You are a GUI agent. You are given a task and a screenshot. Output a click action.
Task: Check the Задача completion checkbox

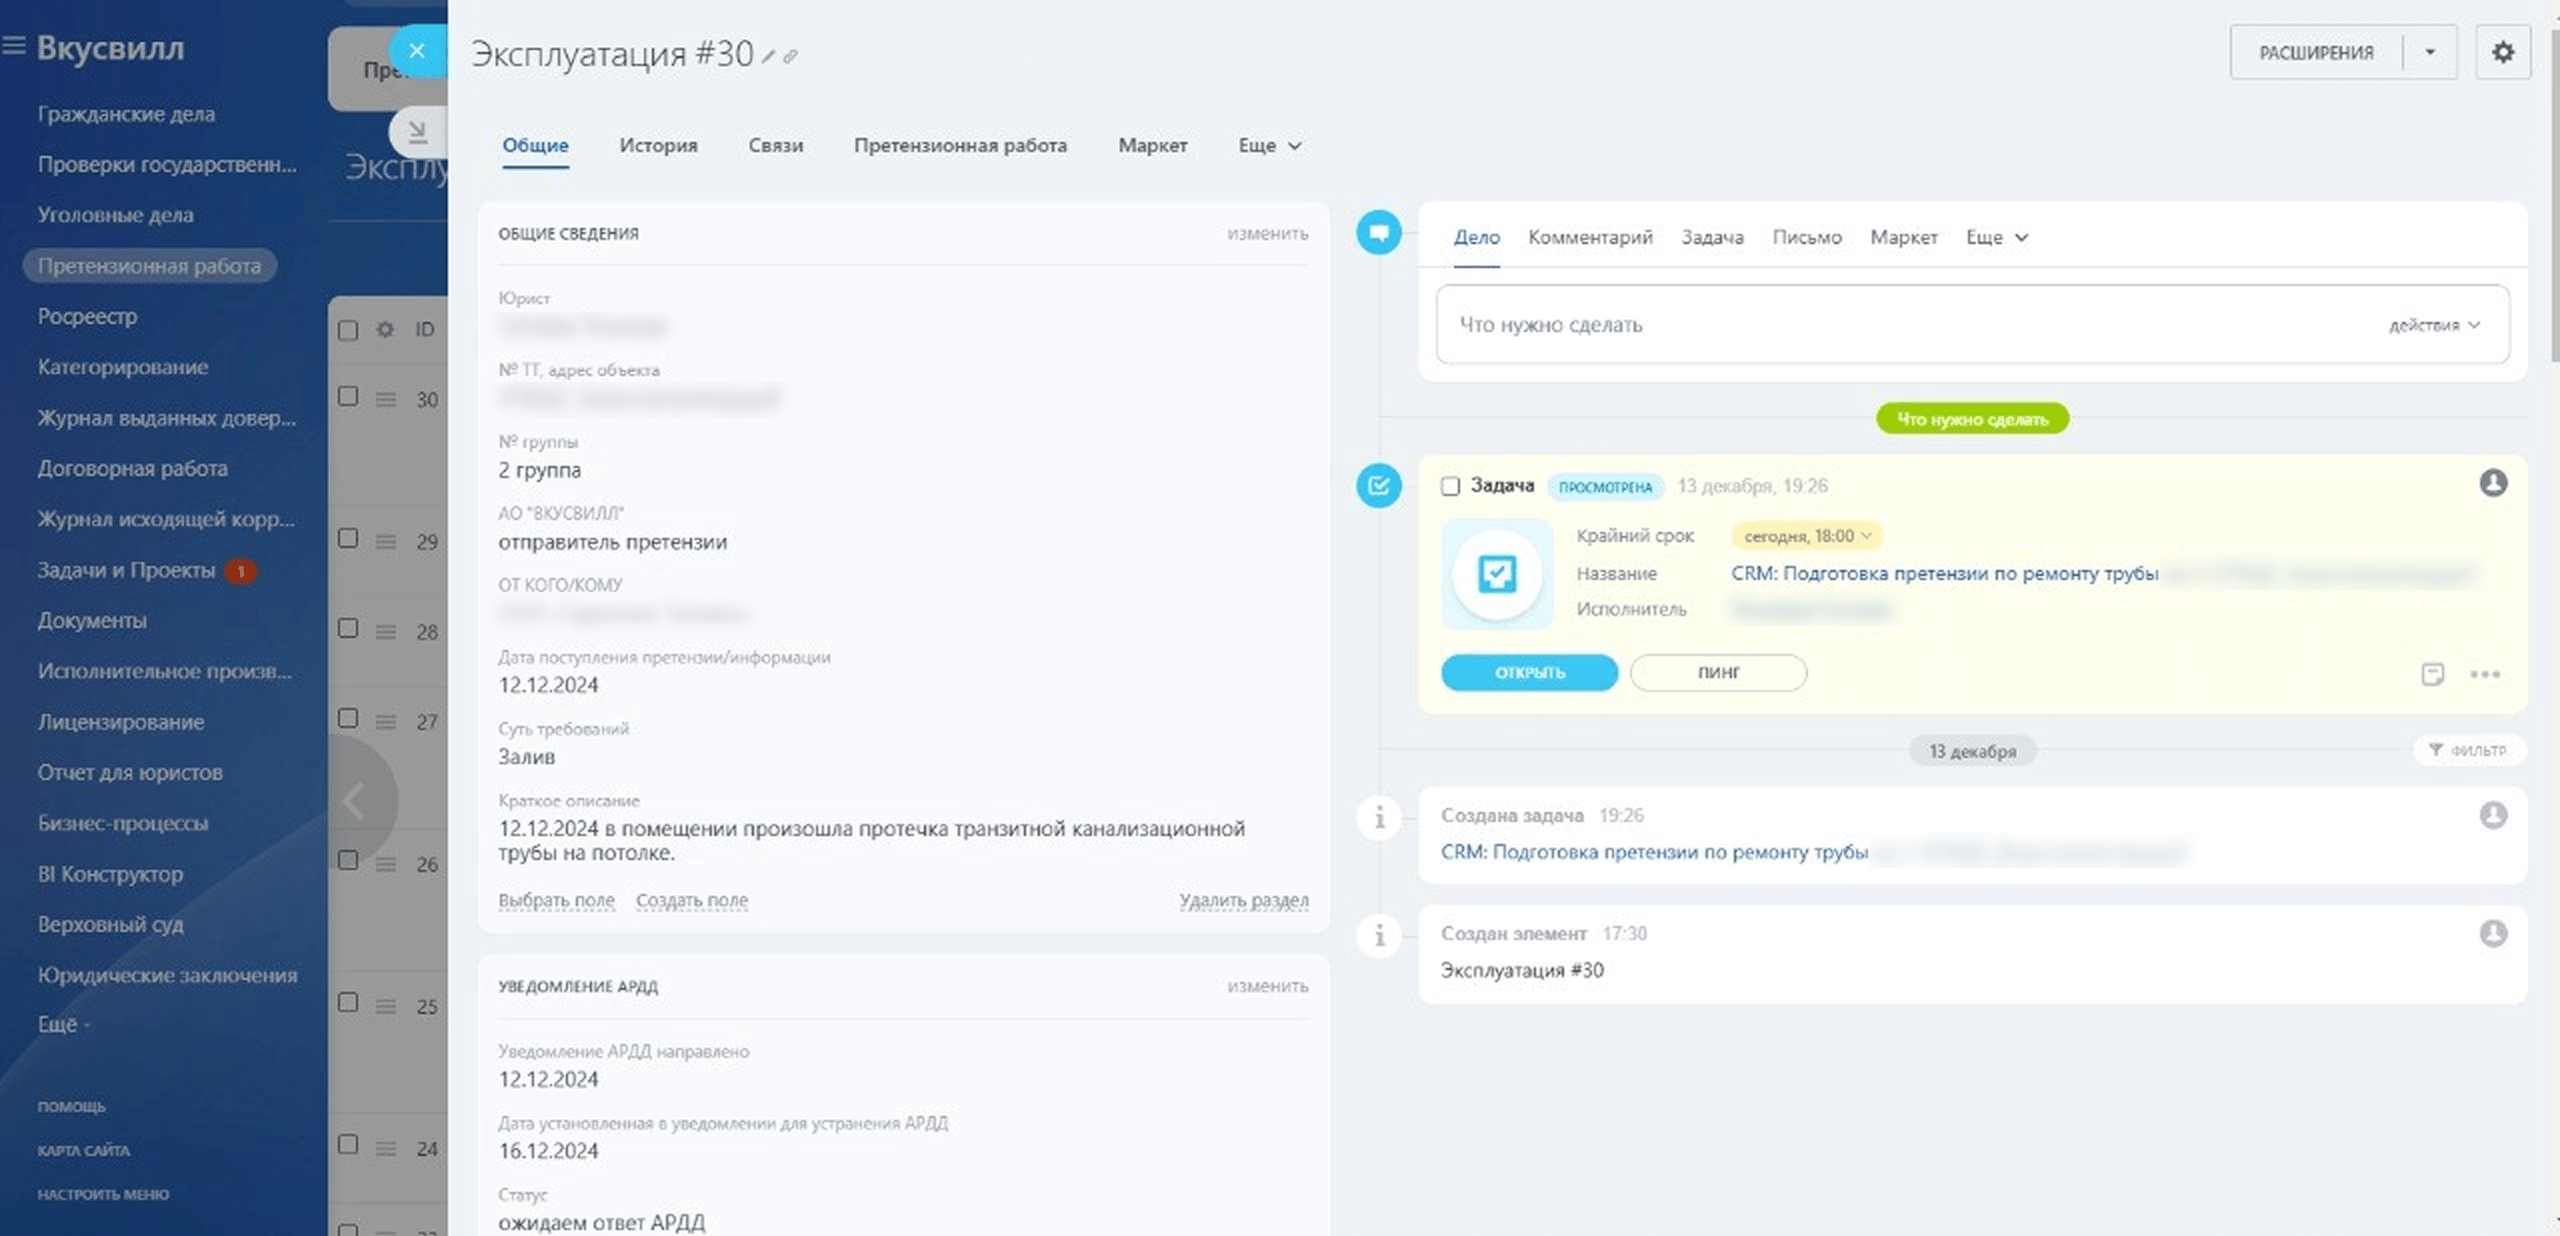1450,486
